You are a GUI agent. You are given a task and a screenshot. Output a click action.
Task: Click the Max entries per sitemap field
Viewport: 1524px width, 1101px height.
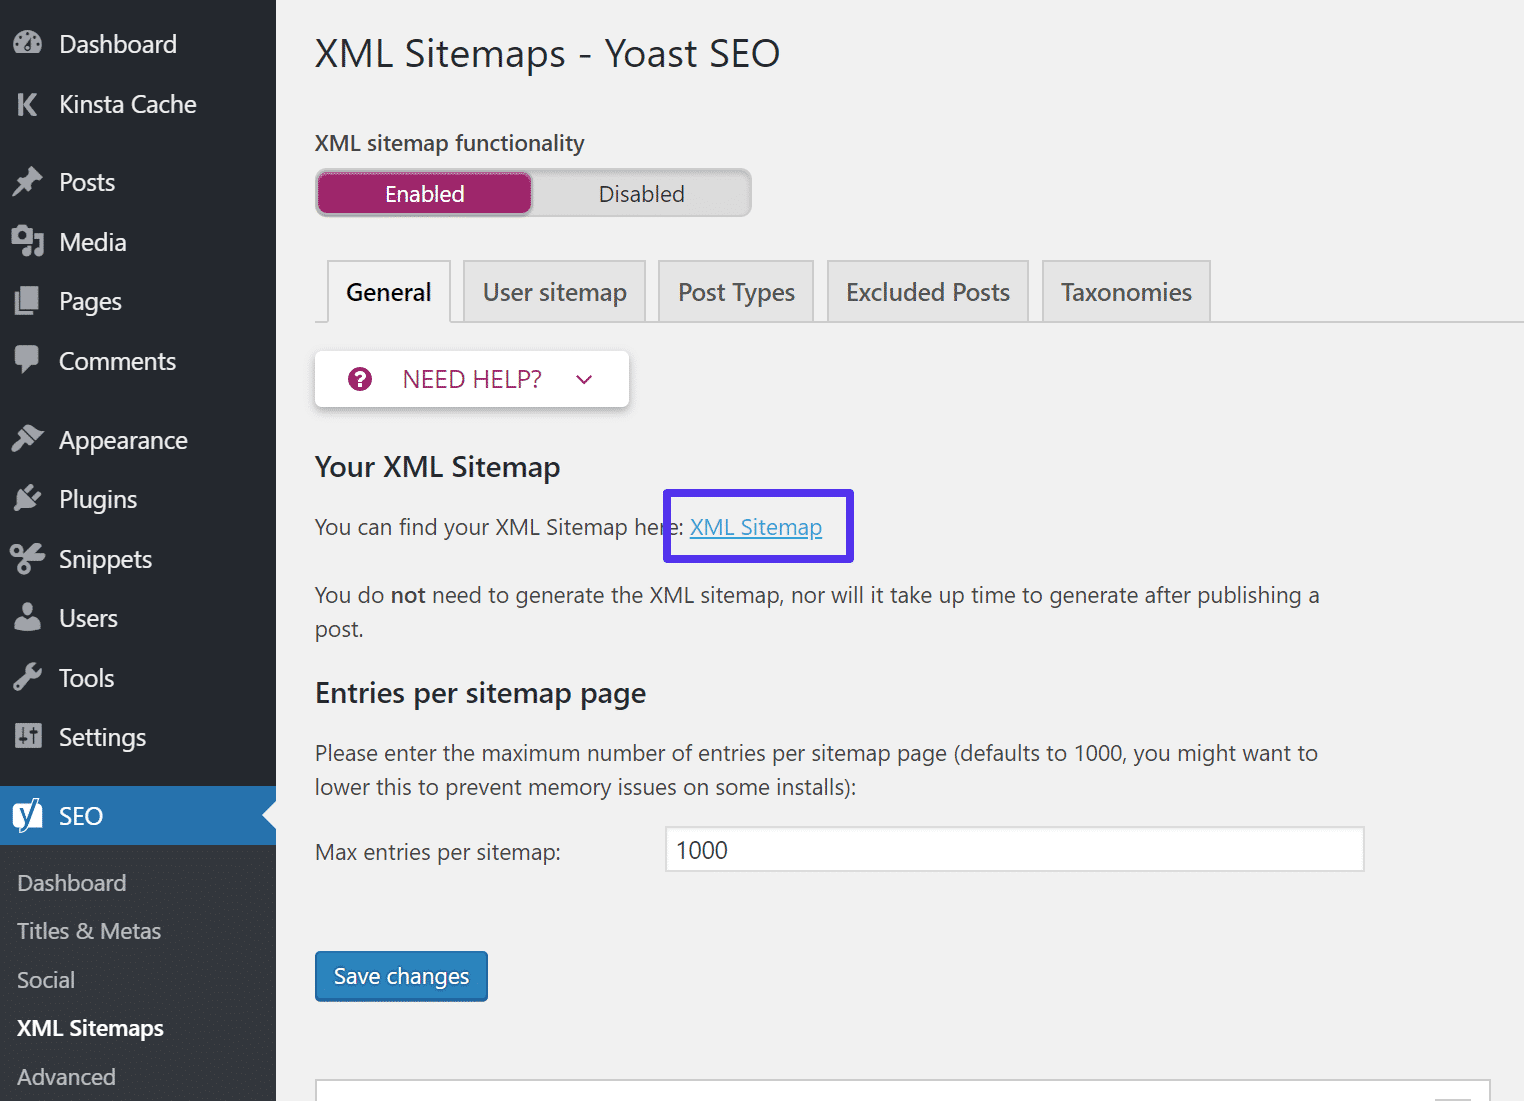pyautogui.click(x=1014, y=849)
